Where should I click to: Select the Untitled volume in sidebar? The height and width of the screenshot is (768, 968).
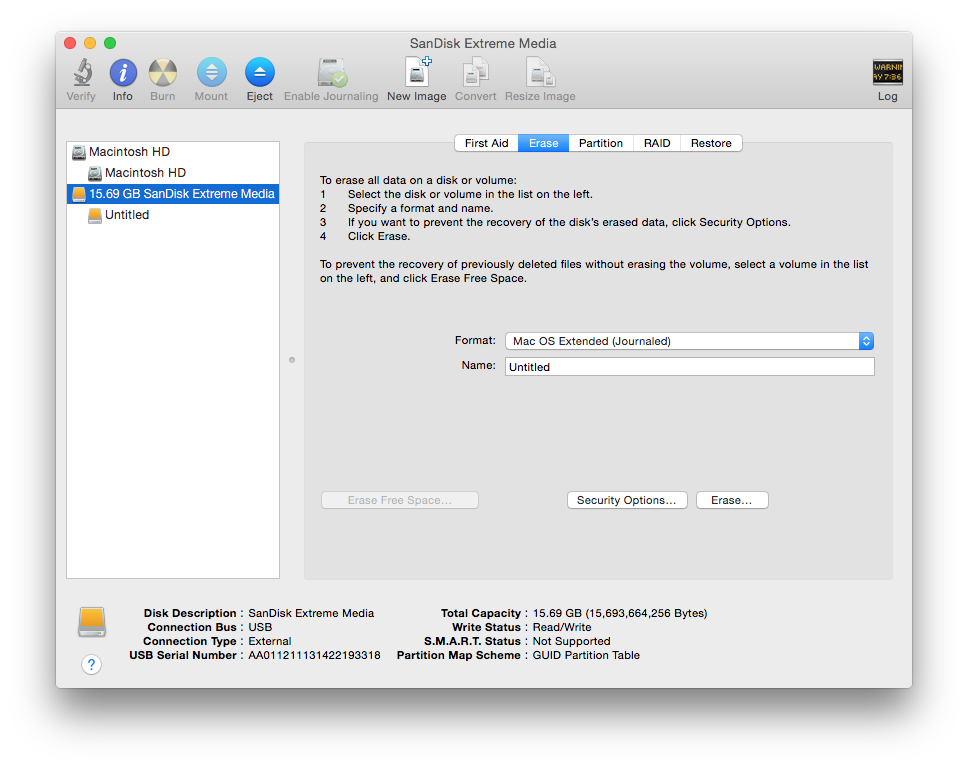click(x=173, y=215)
